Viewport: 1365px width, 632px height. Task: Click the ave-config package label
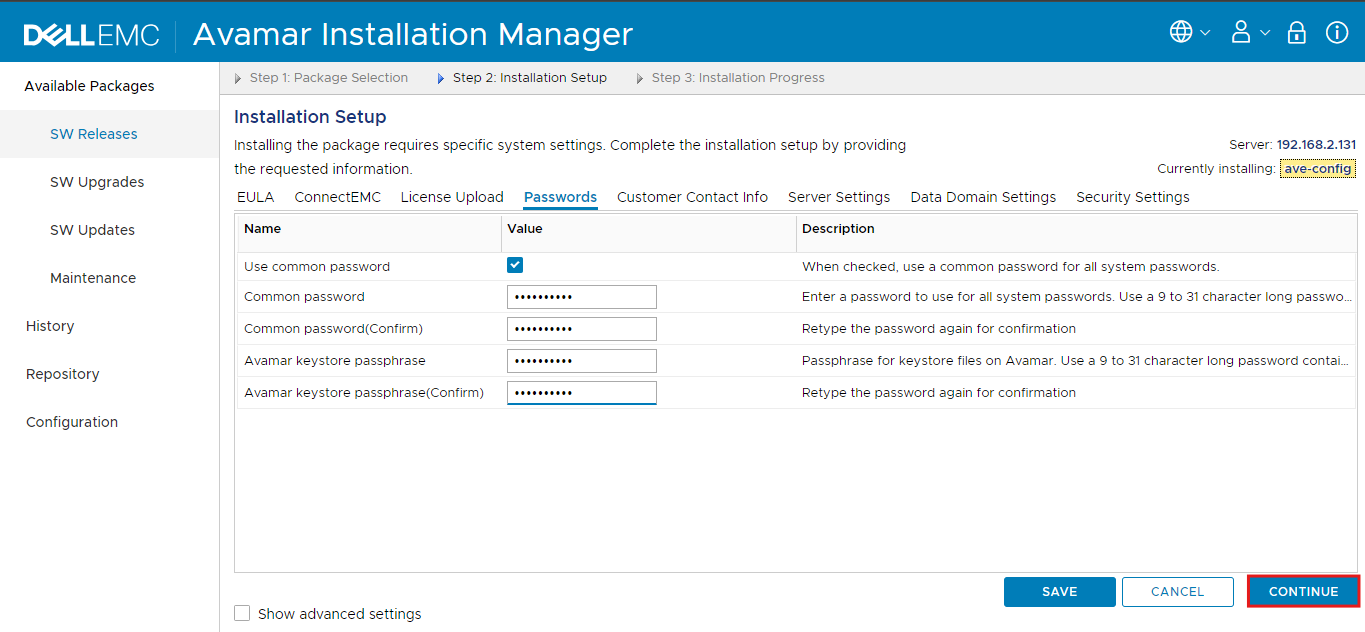point(1318,168)
